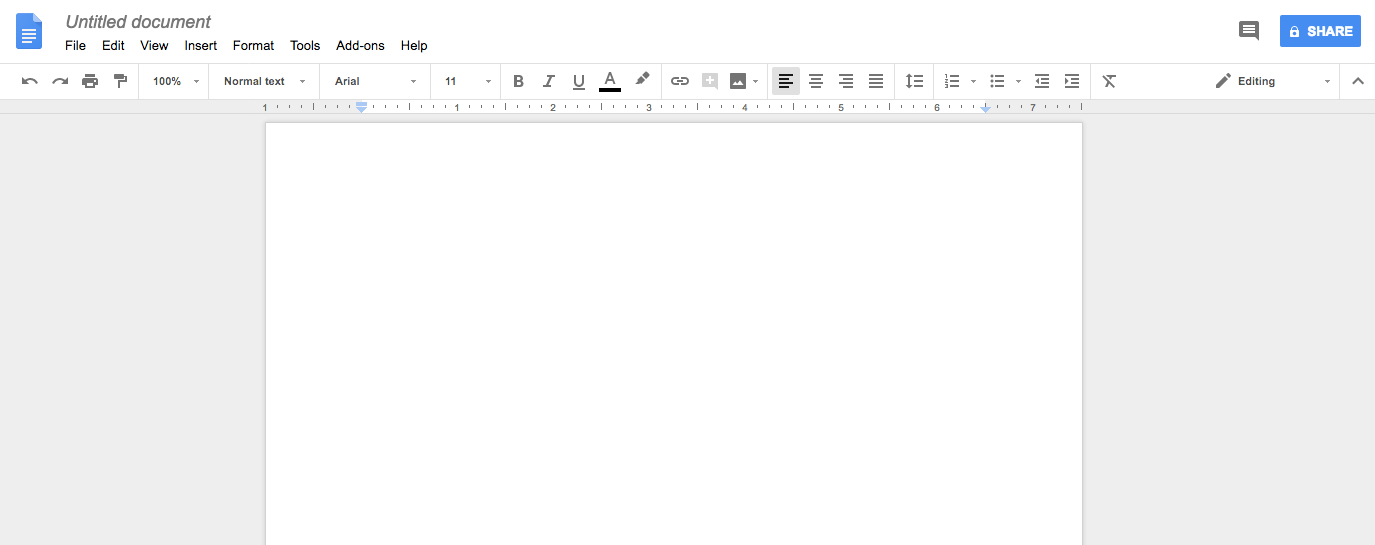
Task: Decrease the indent
Action: pos(1042,81)
